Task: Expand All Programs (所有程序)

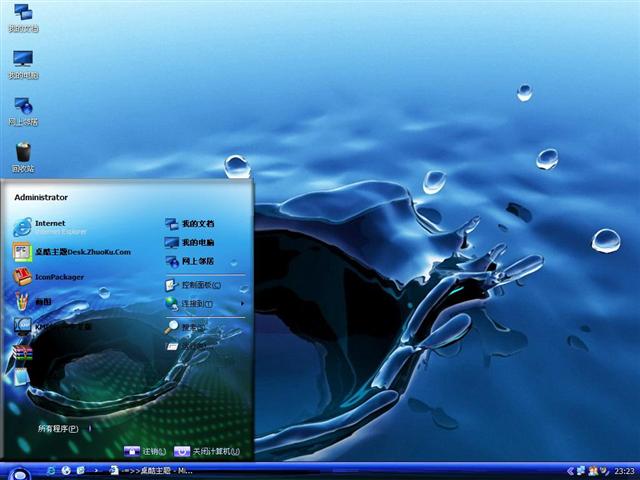Action: coord(58,428)
